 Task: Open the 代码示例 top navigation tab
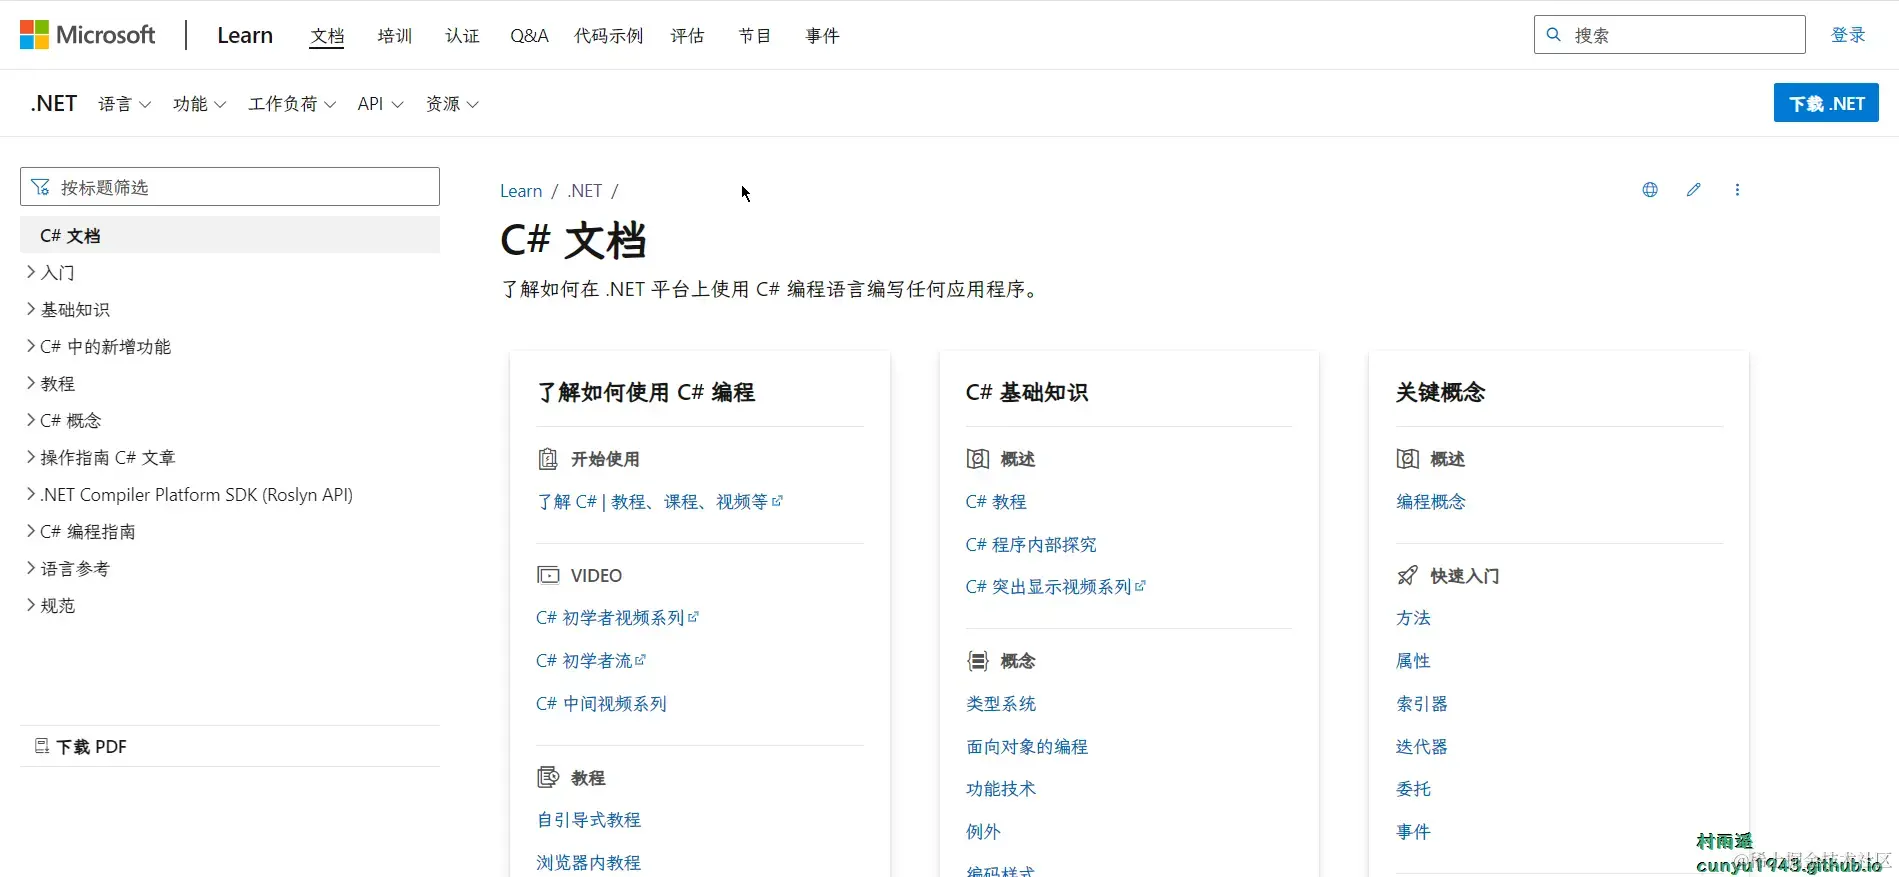[x=609, y=36]
